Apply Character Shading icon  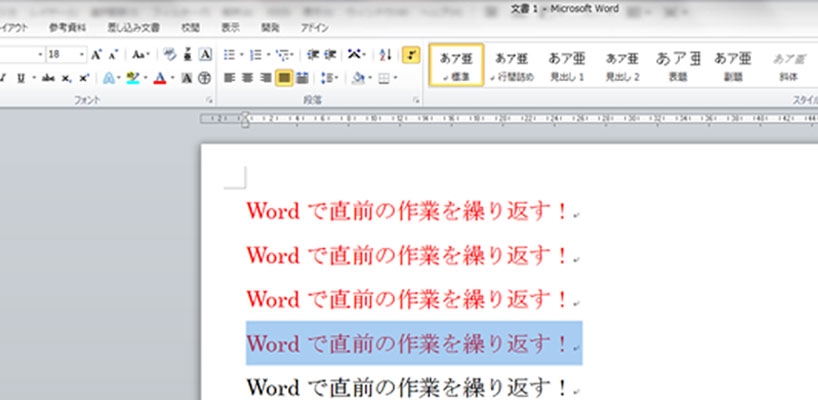pos(187,78)
